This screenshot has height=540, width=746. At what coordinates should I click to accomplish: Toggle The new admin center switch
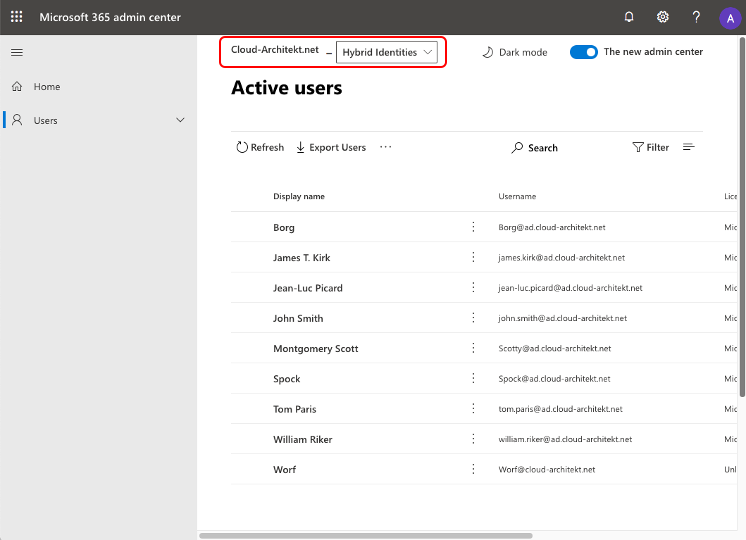pyautogui.click(x=584, y=52)
